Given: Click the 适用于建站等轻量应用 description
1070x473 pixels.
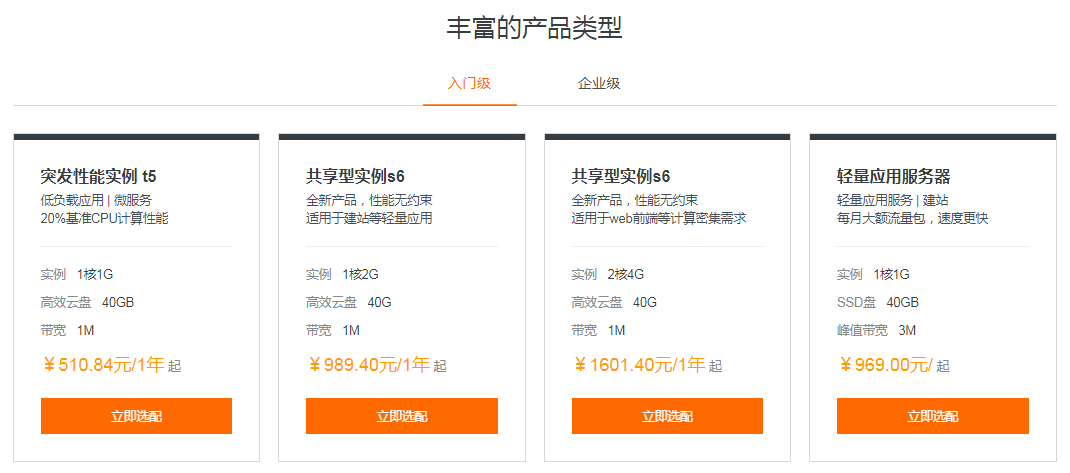Looking at the screenshot, I should (369, 218).
